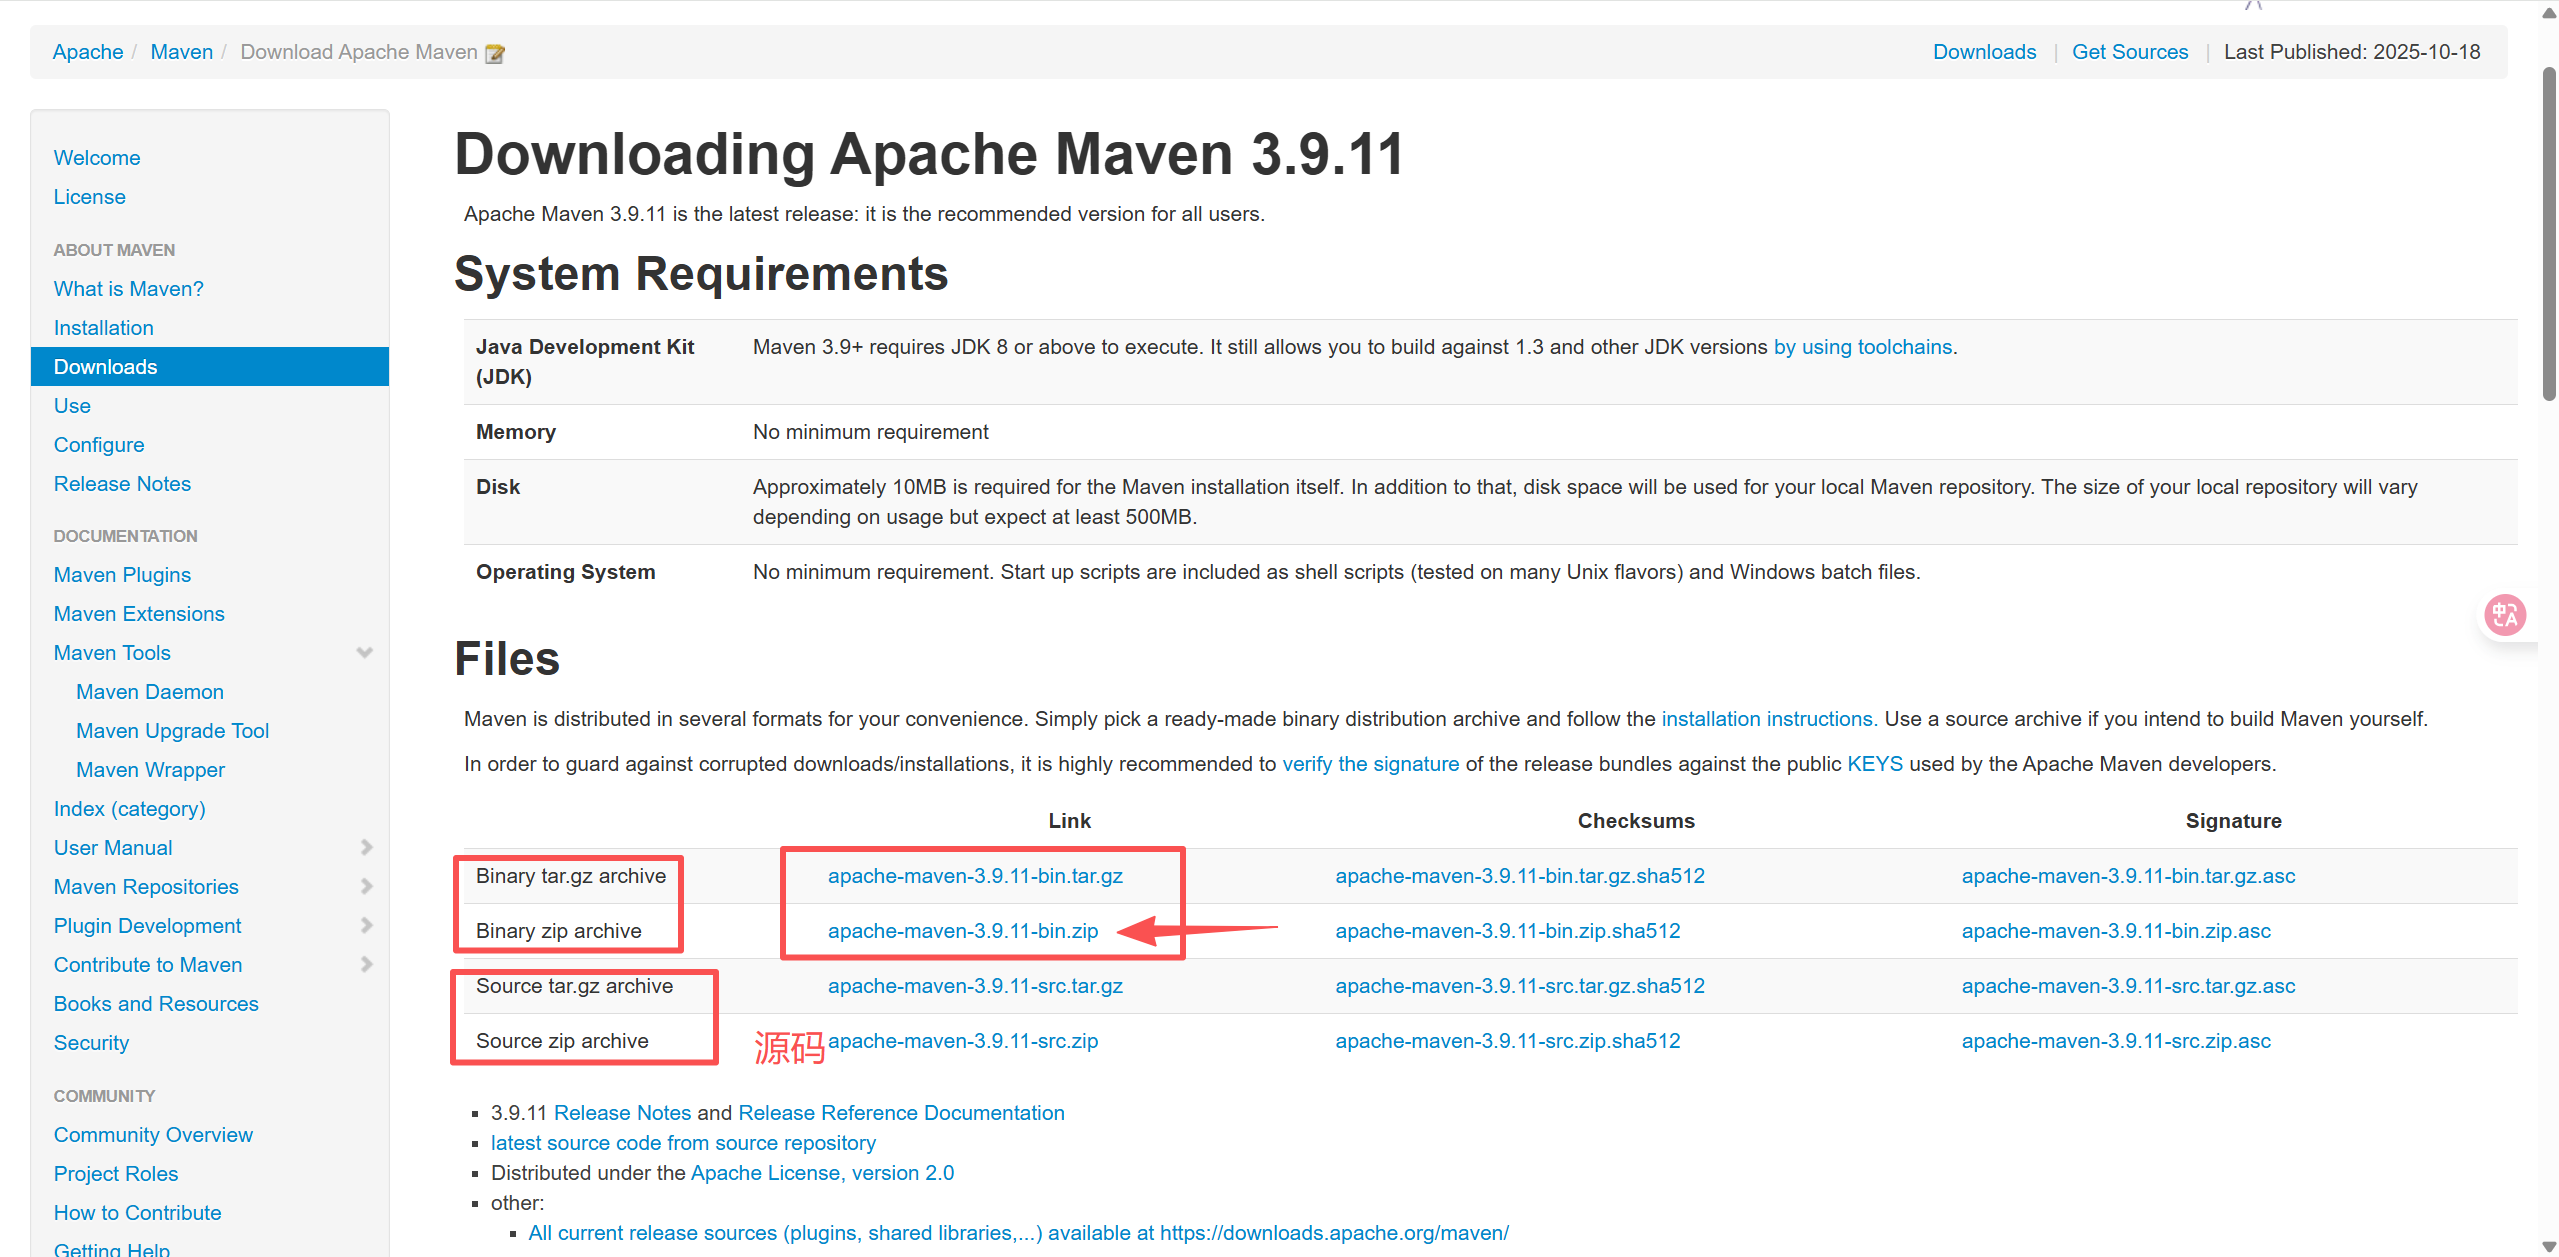The height and width of the screenshot is (1257, 2559).
Task: Click the Get Sources top link
Action: [2129, 52]
